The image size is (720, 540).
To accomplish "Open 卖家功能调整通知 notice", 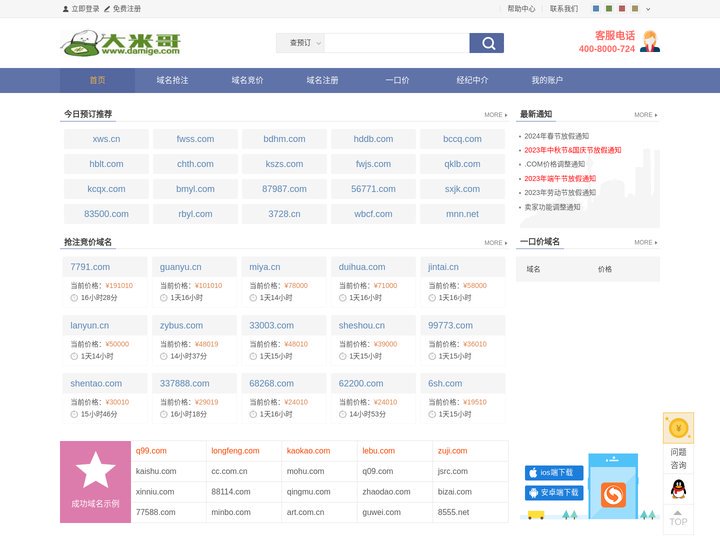I will [x=552, y=207].
